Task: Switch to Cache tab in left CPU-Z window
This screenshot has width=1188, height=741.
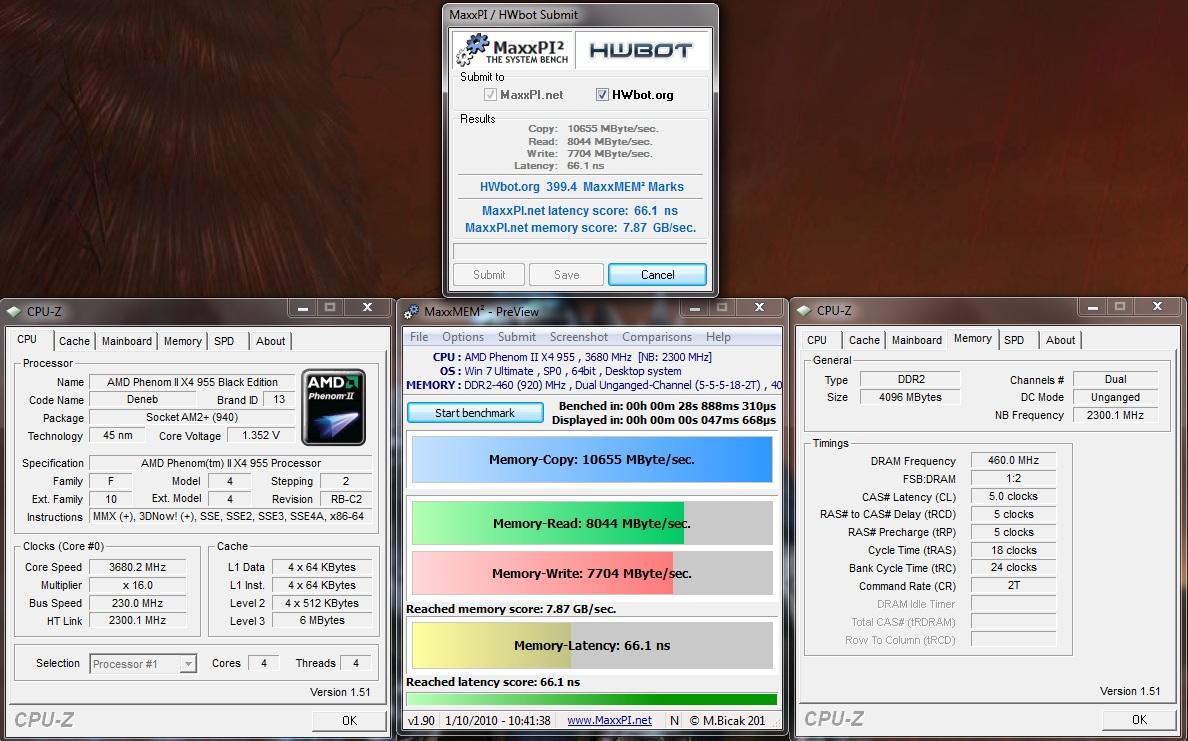Action: click(x=74, y=341)
